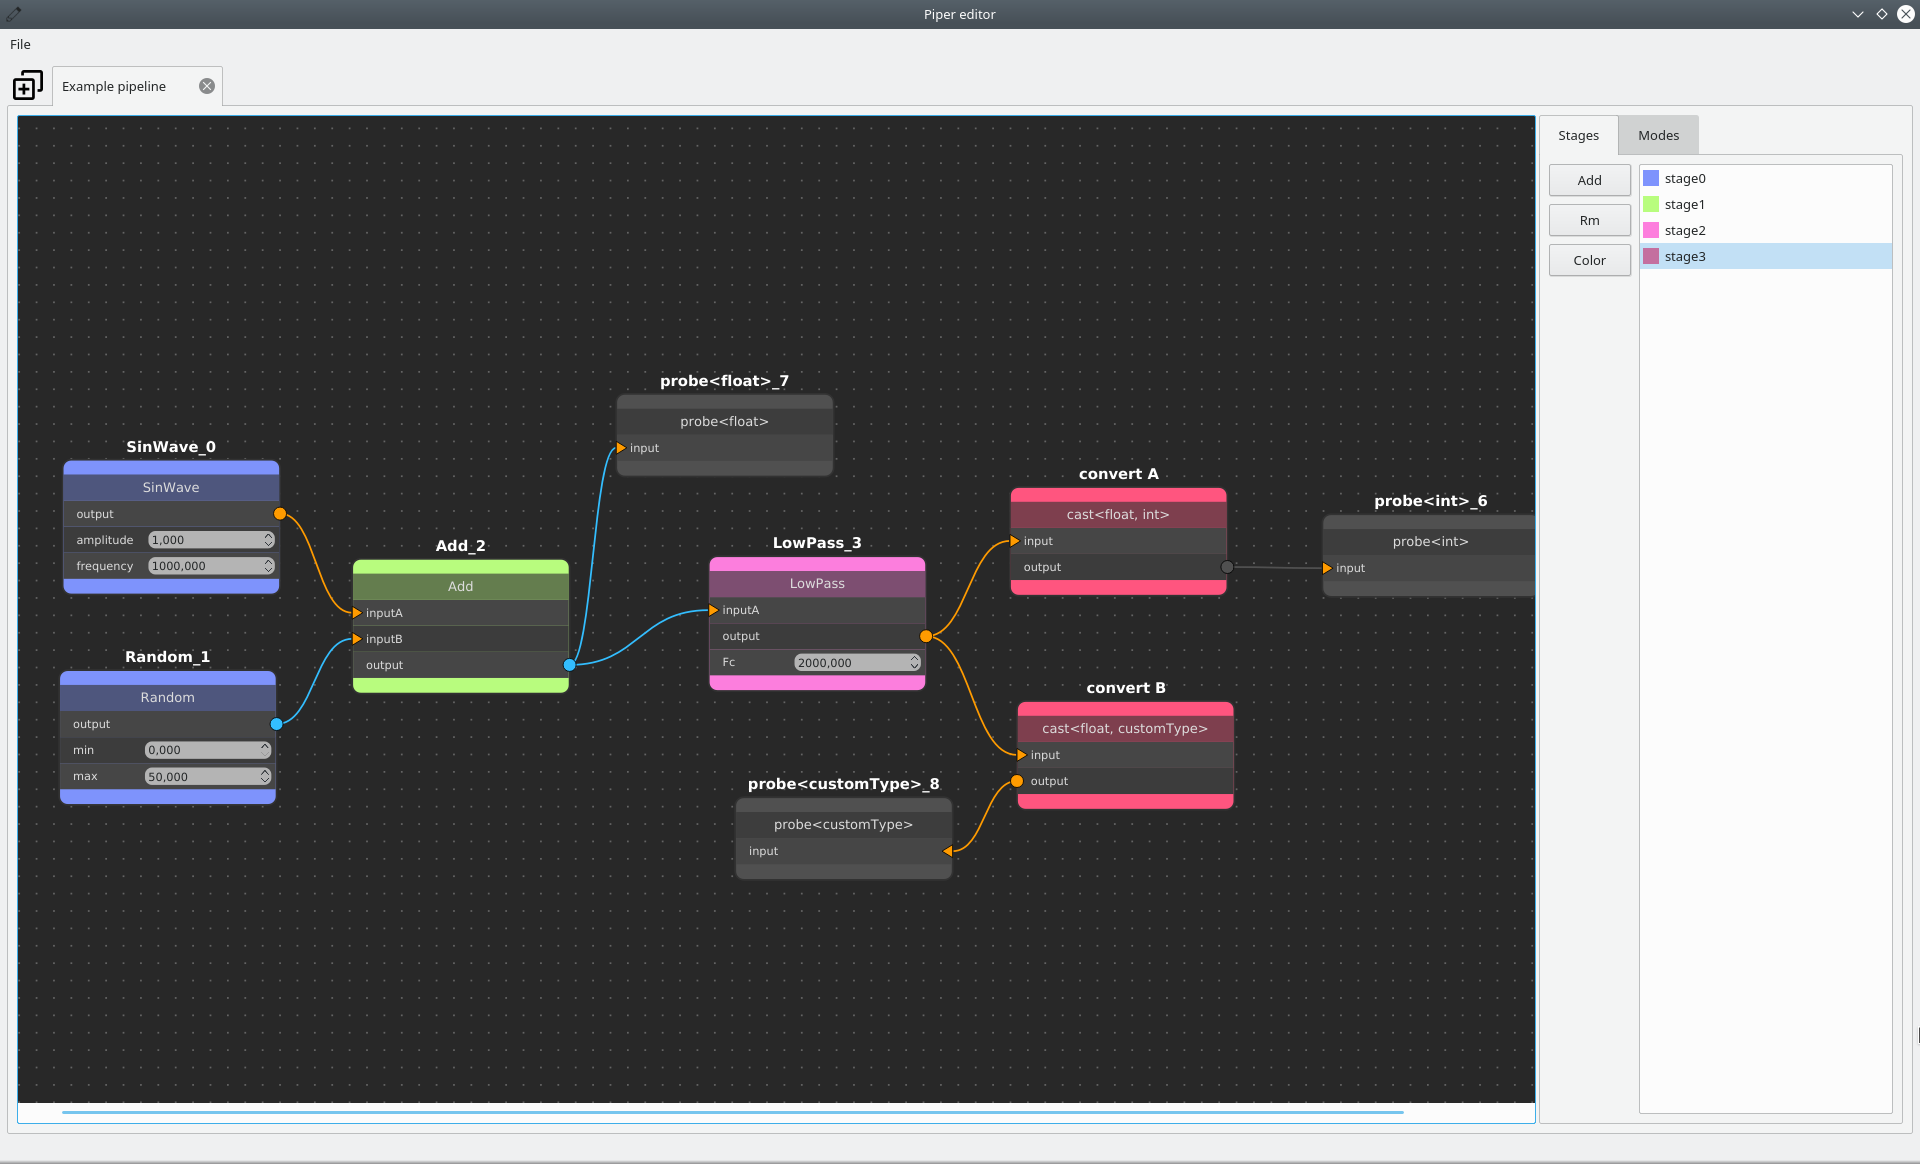Screen dimensions: 1920x1164
Task: Click convert B orange output port
Action: [x=1017, y=781]
